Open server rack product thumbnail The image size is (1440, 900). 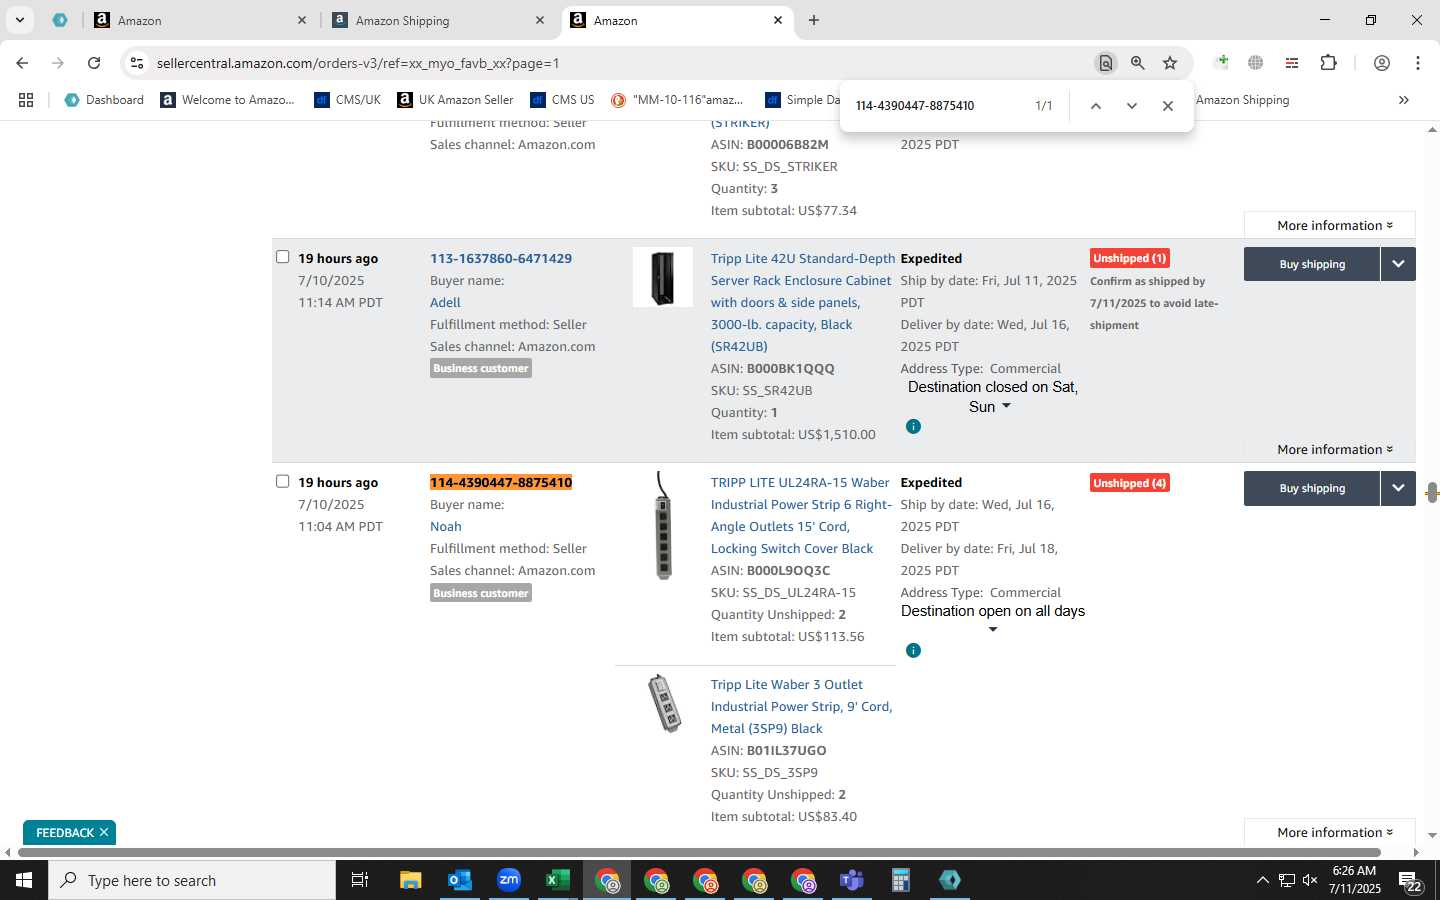[x=663, y=277]
